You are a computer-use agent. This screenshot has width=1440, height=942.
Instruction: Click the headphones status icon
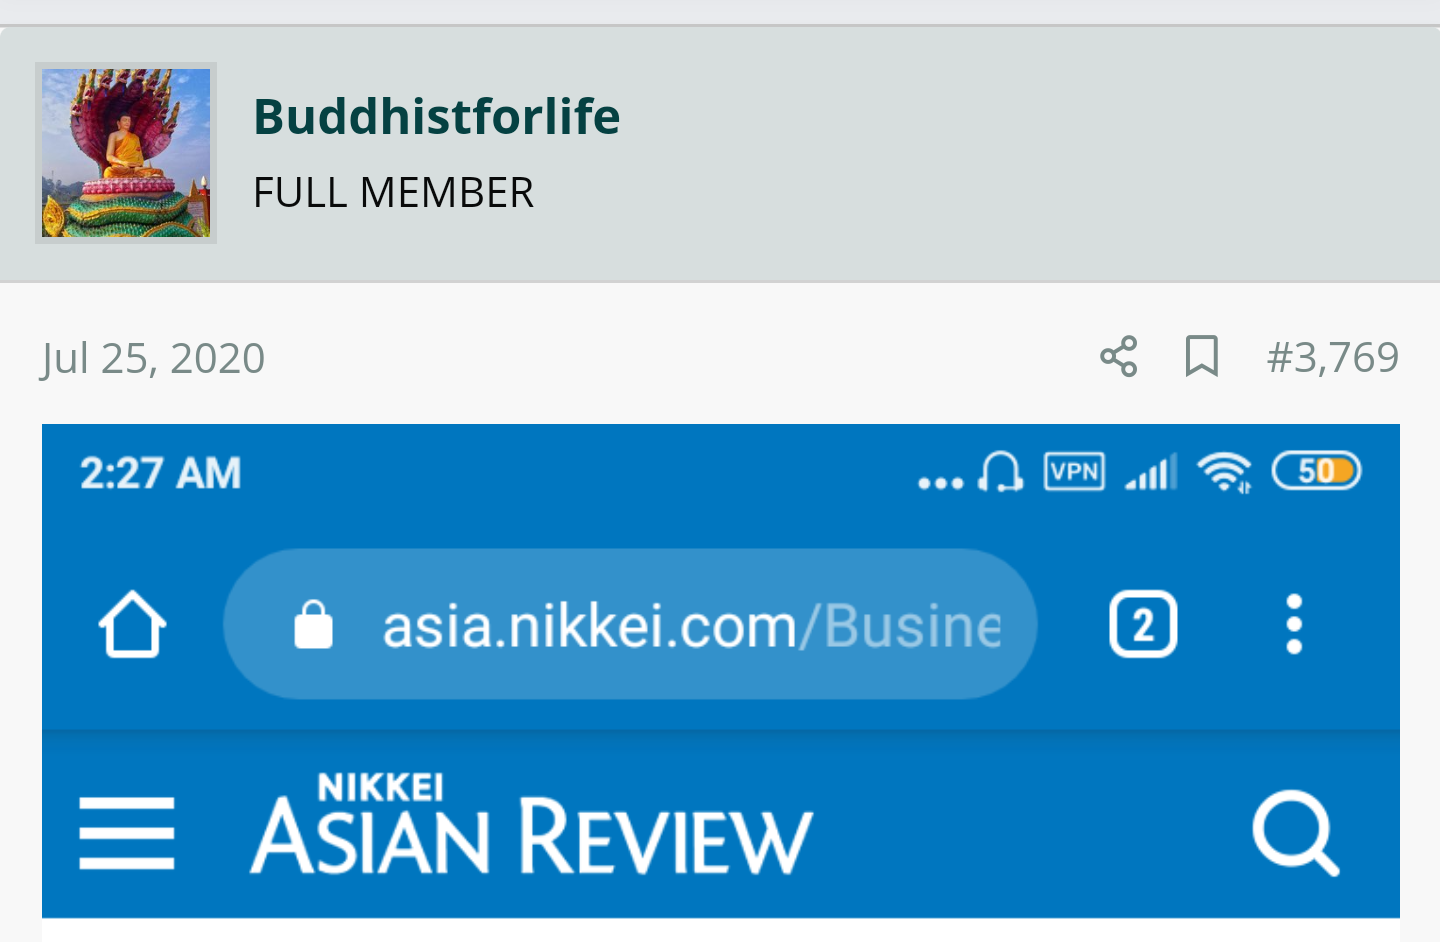(x=1000, y=471)
